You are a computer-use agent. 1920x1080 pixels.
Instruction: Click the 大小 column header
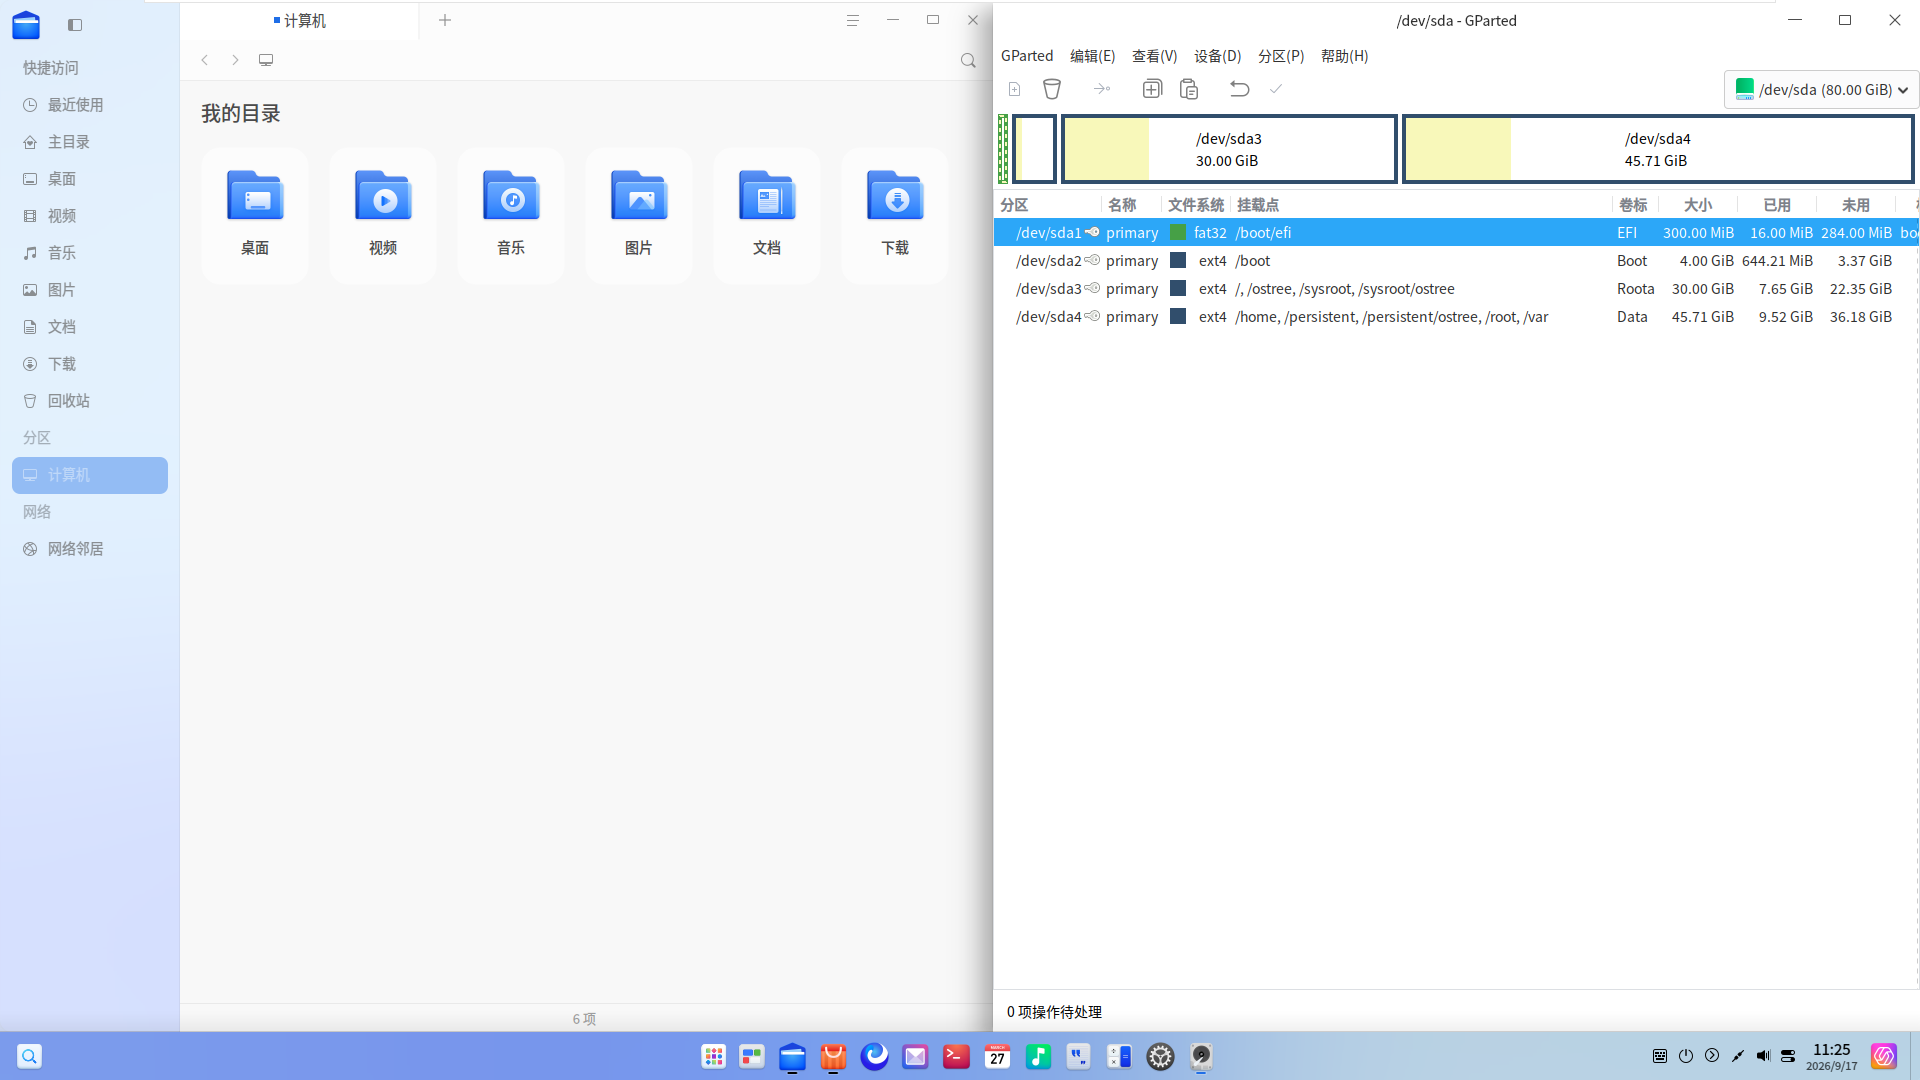(x=1697, y=205)
